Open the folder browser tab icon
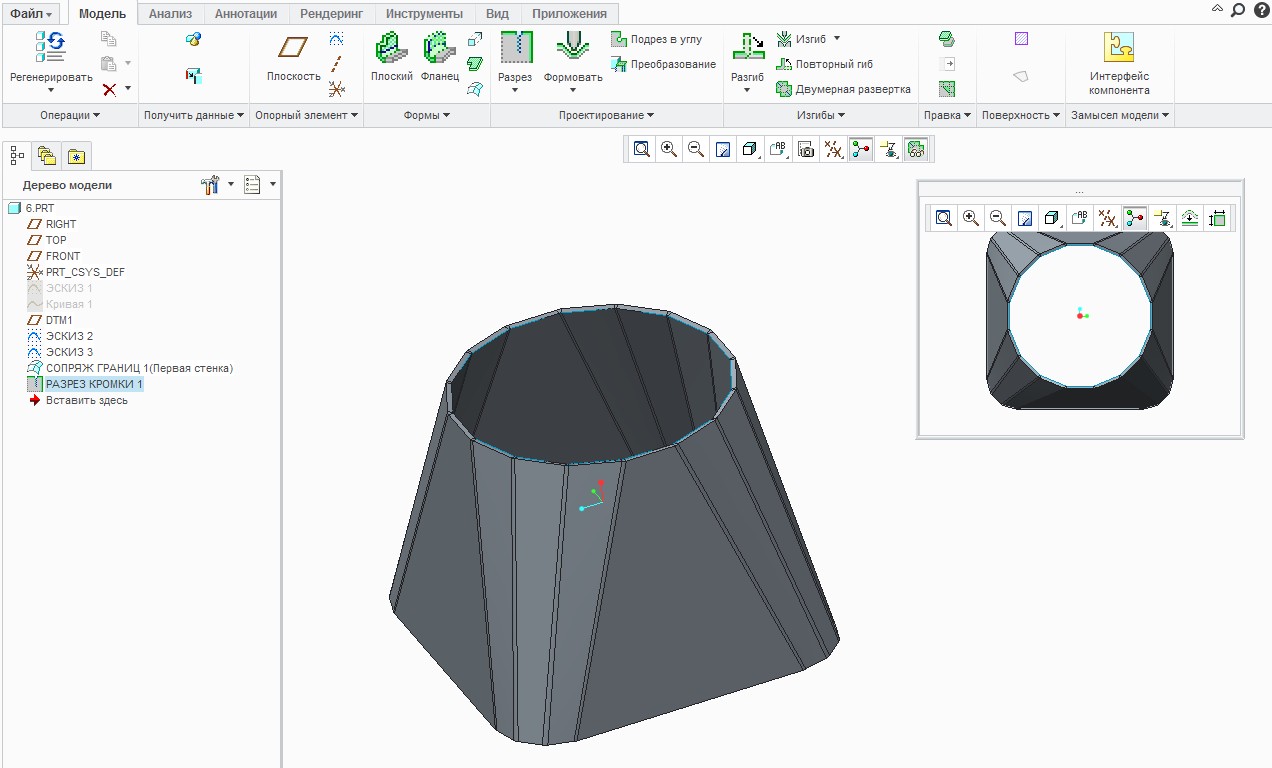The width and height of the screenshot is (1272, 768). pyautogui.click(x=46, y=155)
